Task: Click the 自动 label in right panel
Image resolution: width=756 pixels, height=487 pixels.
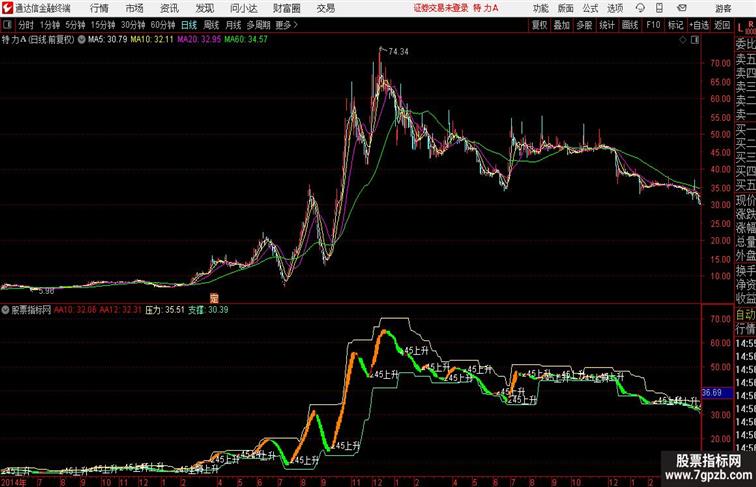Action: coord(745,315)
